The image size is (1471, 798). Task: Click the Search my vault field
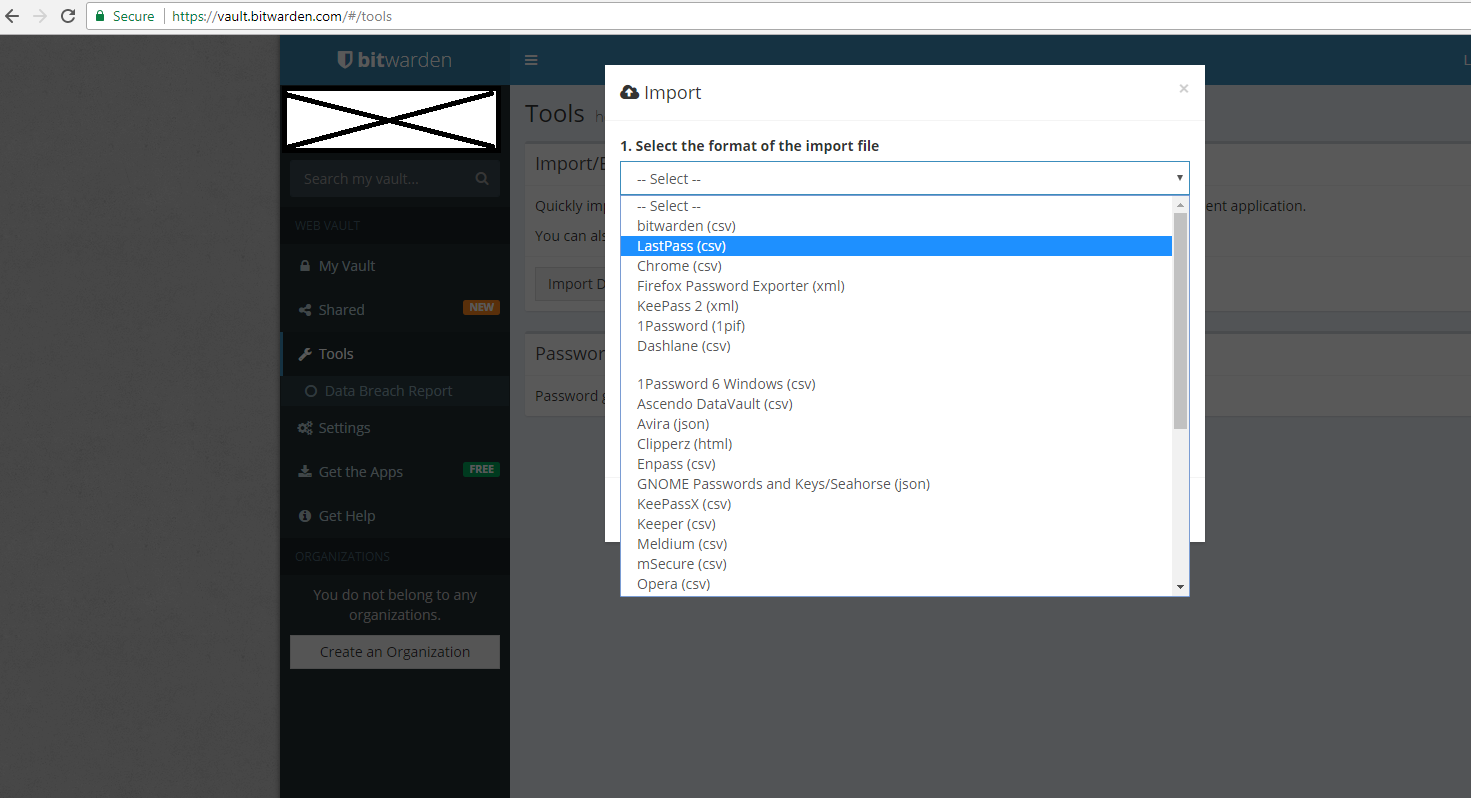click(x=395, y=179)
